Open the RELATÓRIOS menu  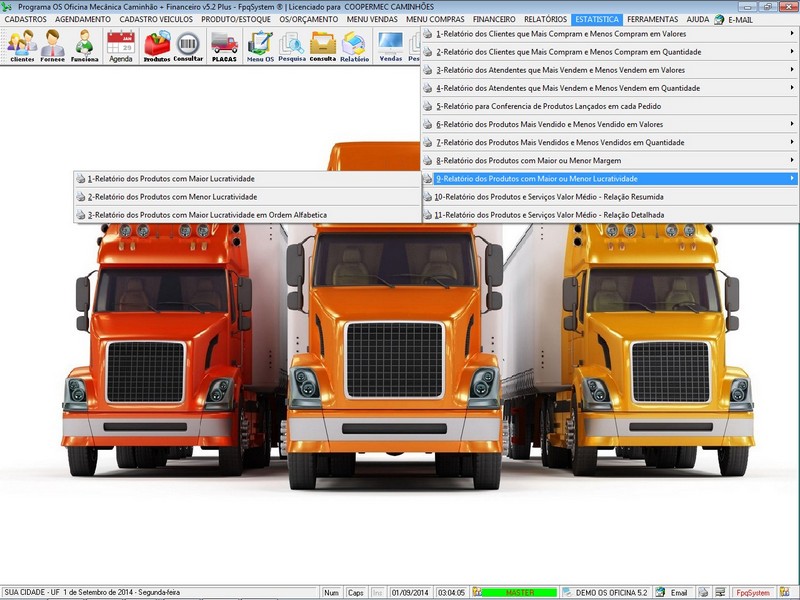pyautogui.click(x=545, y=19)
